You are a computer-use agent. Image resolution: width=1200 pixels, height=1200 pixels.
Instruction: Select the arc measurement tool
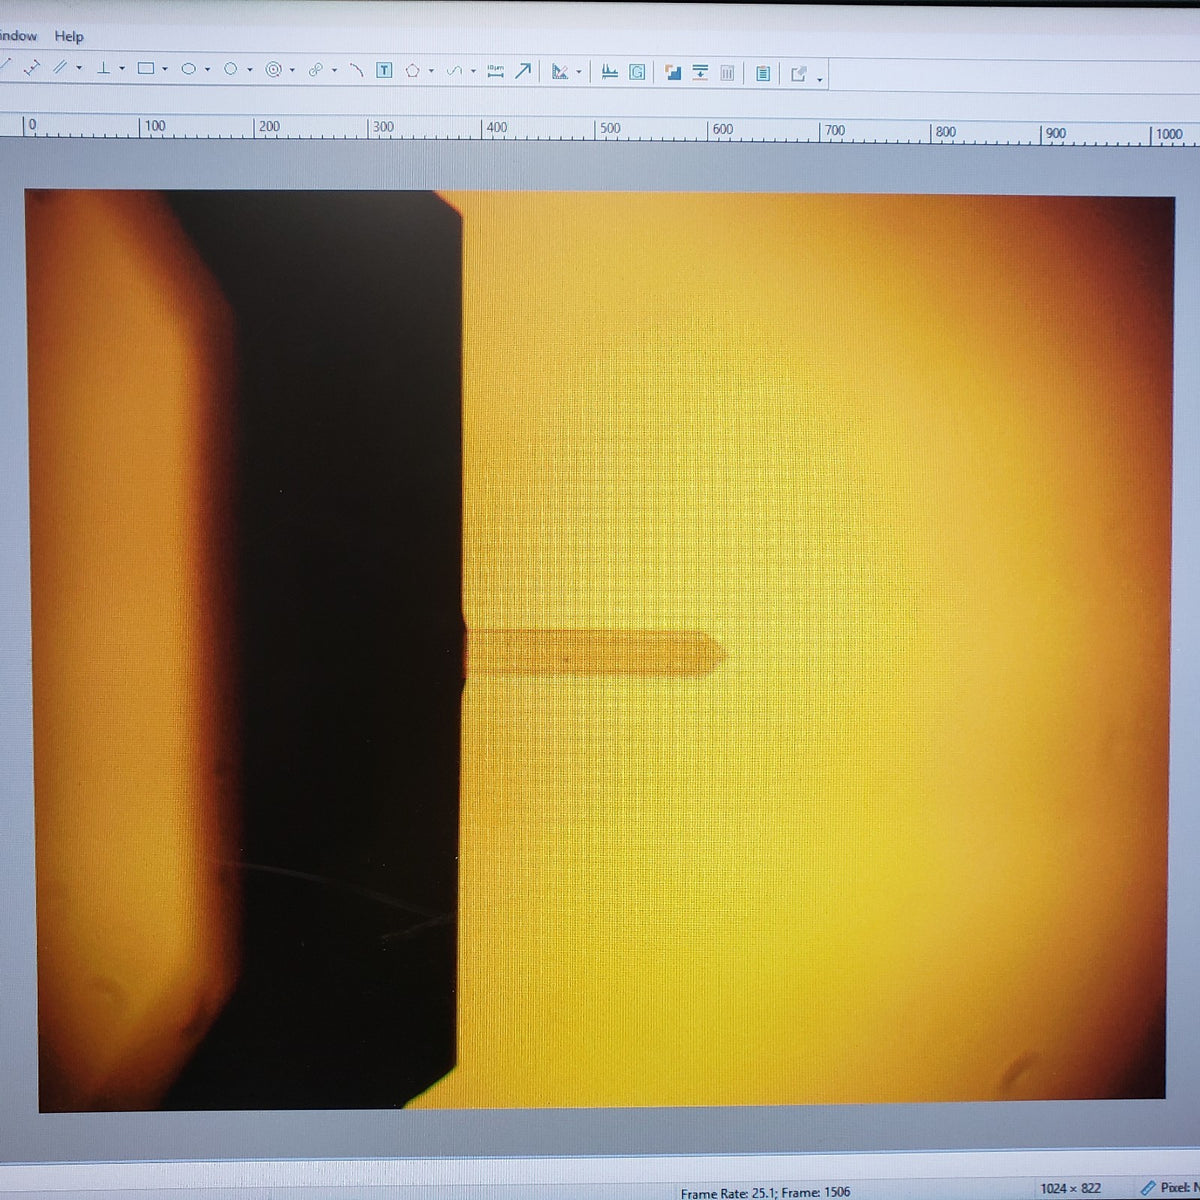(x=357, y=70)
